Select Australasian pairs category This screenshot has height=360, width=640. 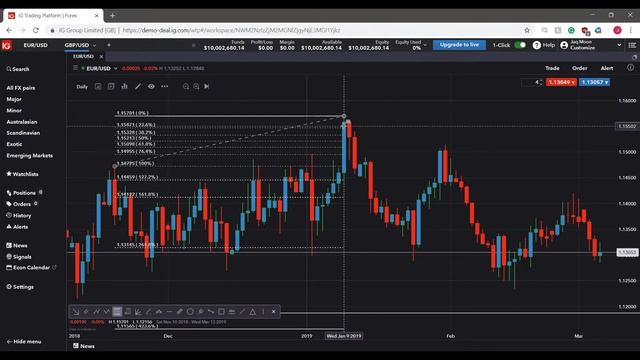(x=22, y=122)
